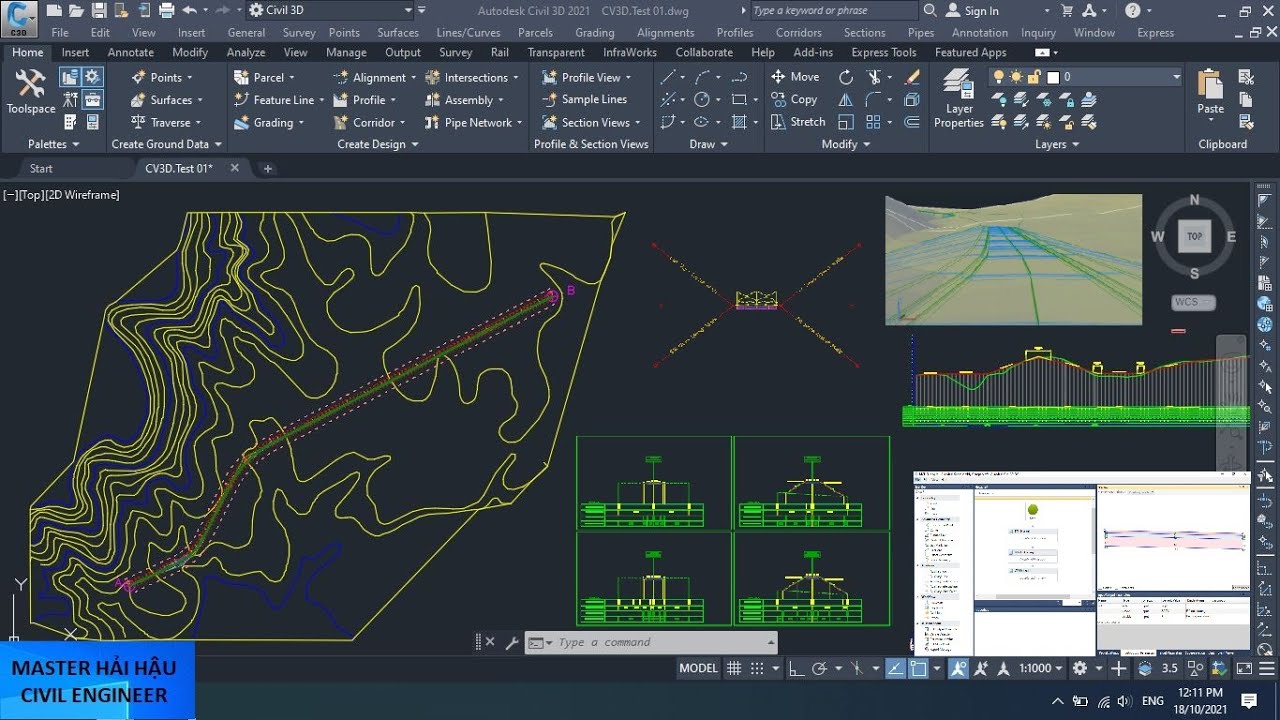The height and width of the screenshot is (720, 1280).
Task: Click the Stretch button
Action: 798,122
